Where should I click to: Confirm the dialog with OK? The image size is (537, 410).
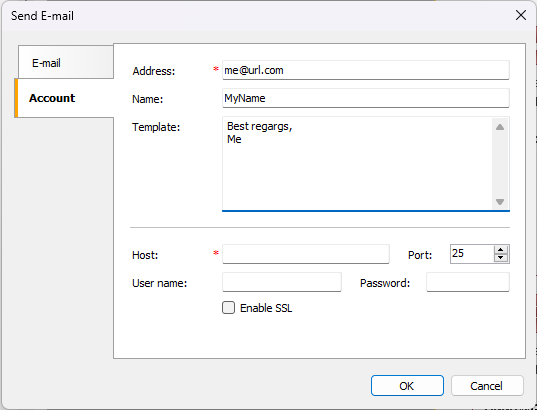click(407, 386)
